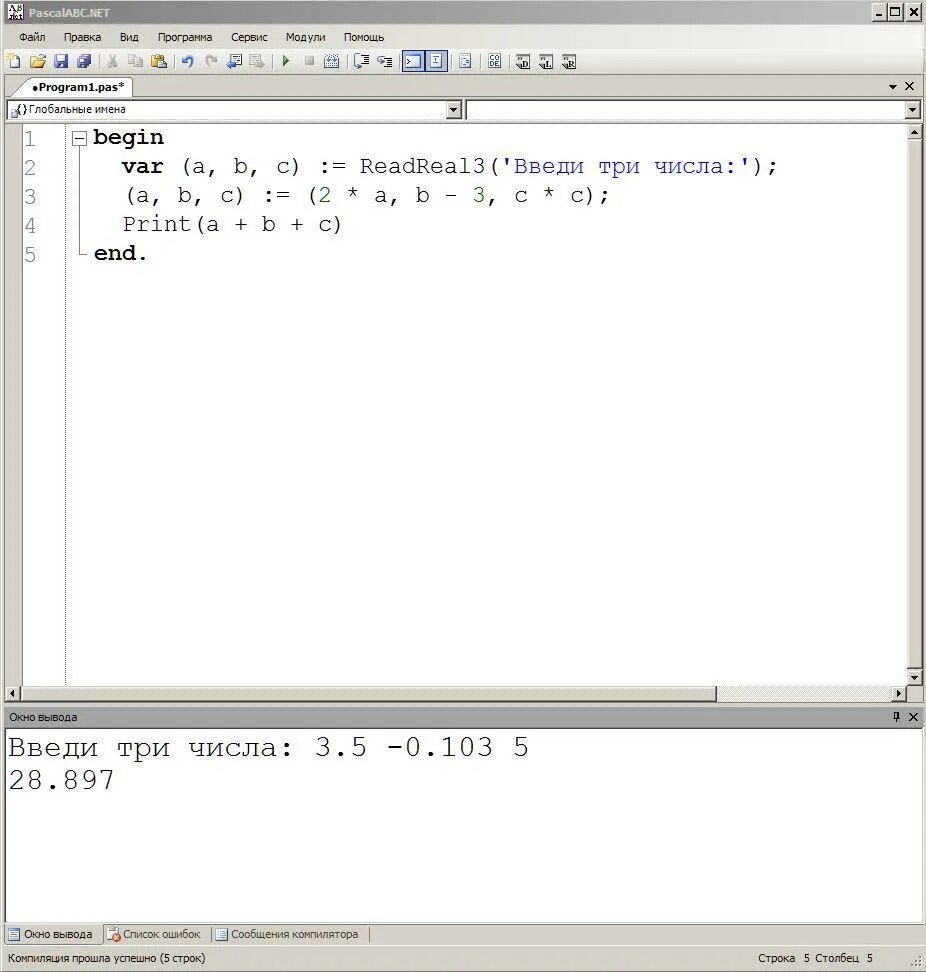Click the Step Over debug icon

361,61
